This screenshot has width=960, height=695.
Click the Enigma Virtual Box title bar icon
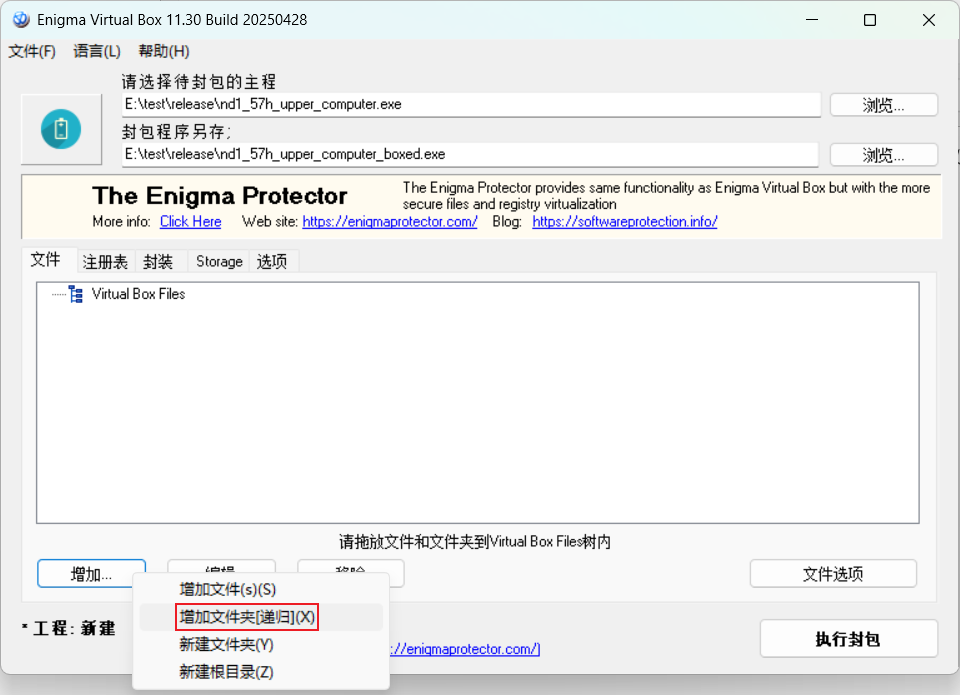click(x=21, y=20)
